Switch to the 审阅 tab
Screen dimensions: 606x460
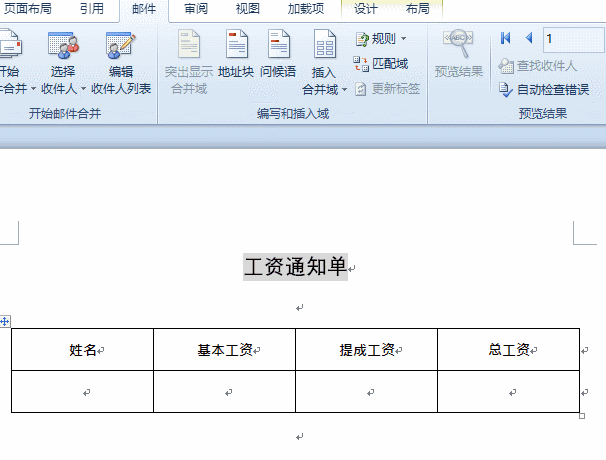click(196, 9)
